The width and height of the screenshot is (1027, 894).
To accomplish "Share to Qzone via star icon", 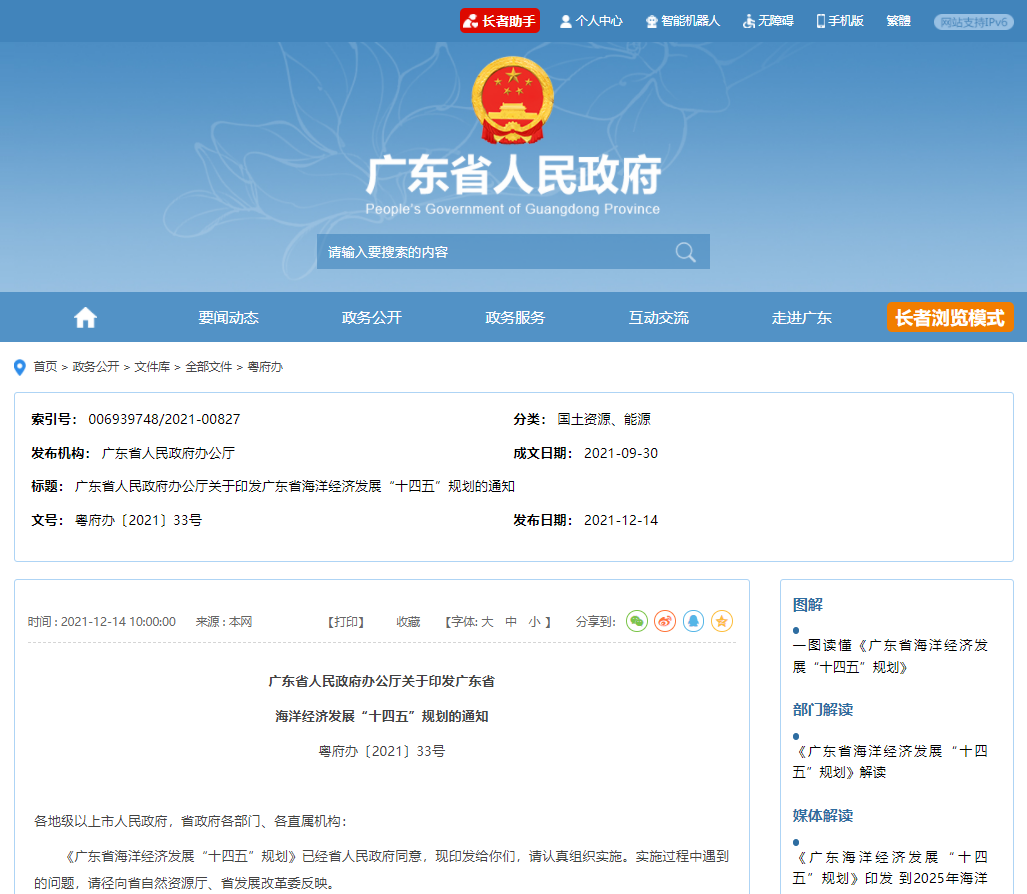I will click(x=722, y=621).
